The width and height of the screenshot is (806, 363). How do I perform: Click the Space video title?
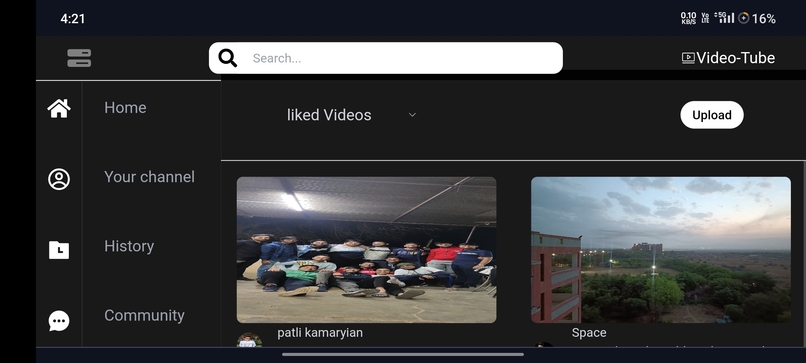pyautogui.click(x=589, y=333)
